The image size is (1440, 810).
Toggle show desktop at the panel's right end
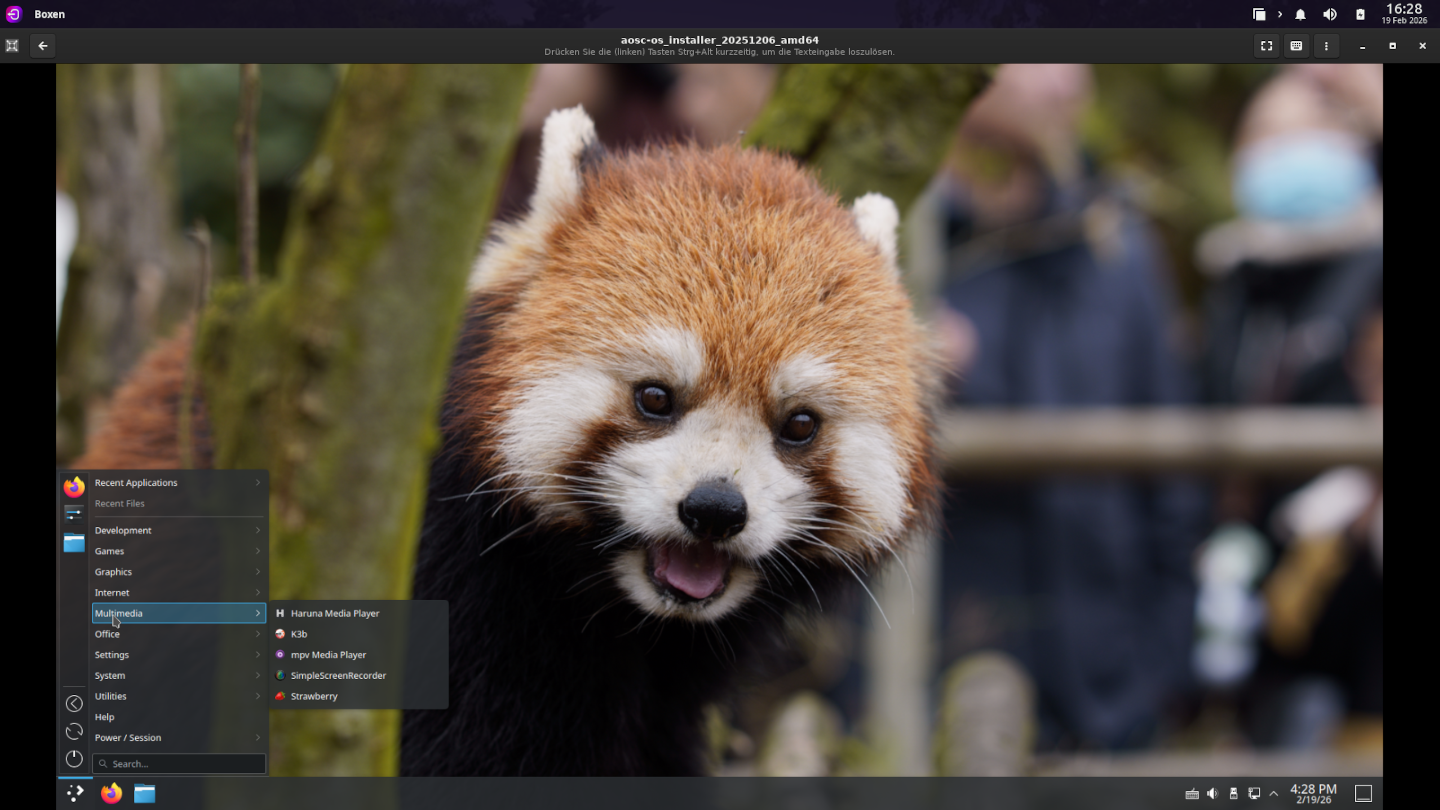[x=1363, y=793]
